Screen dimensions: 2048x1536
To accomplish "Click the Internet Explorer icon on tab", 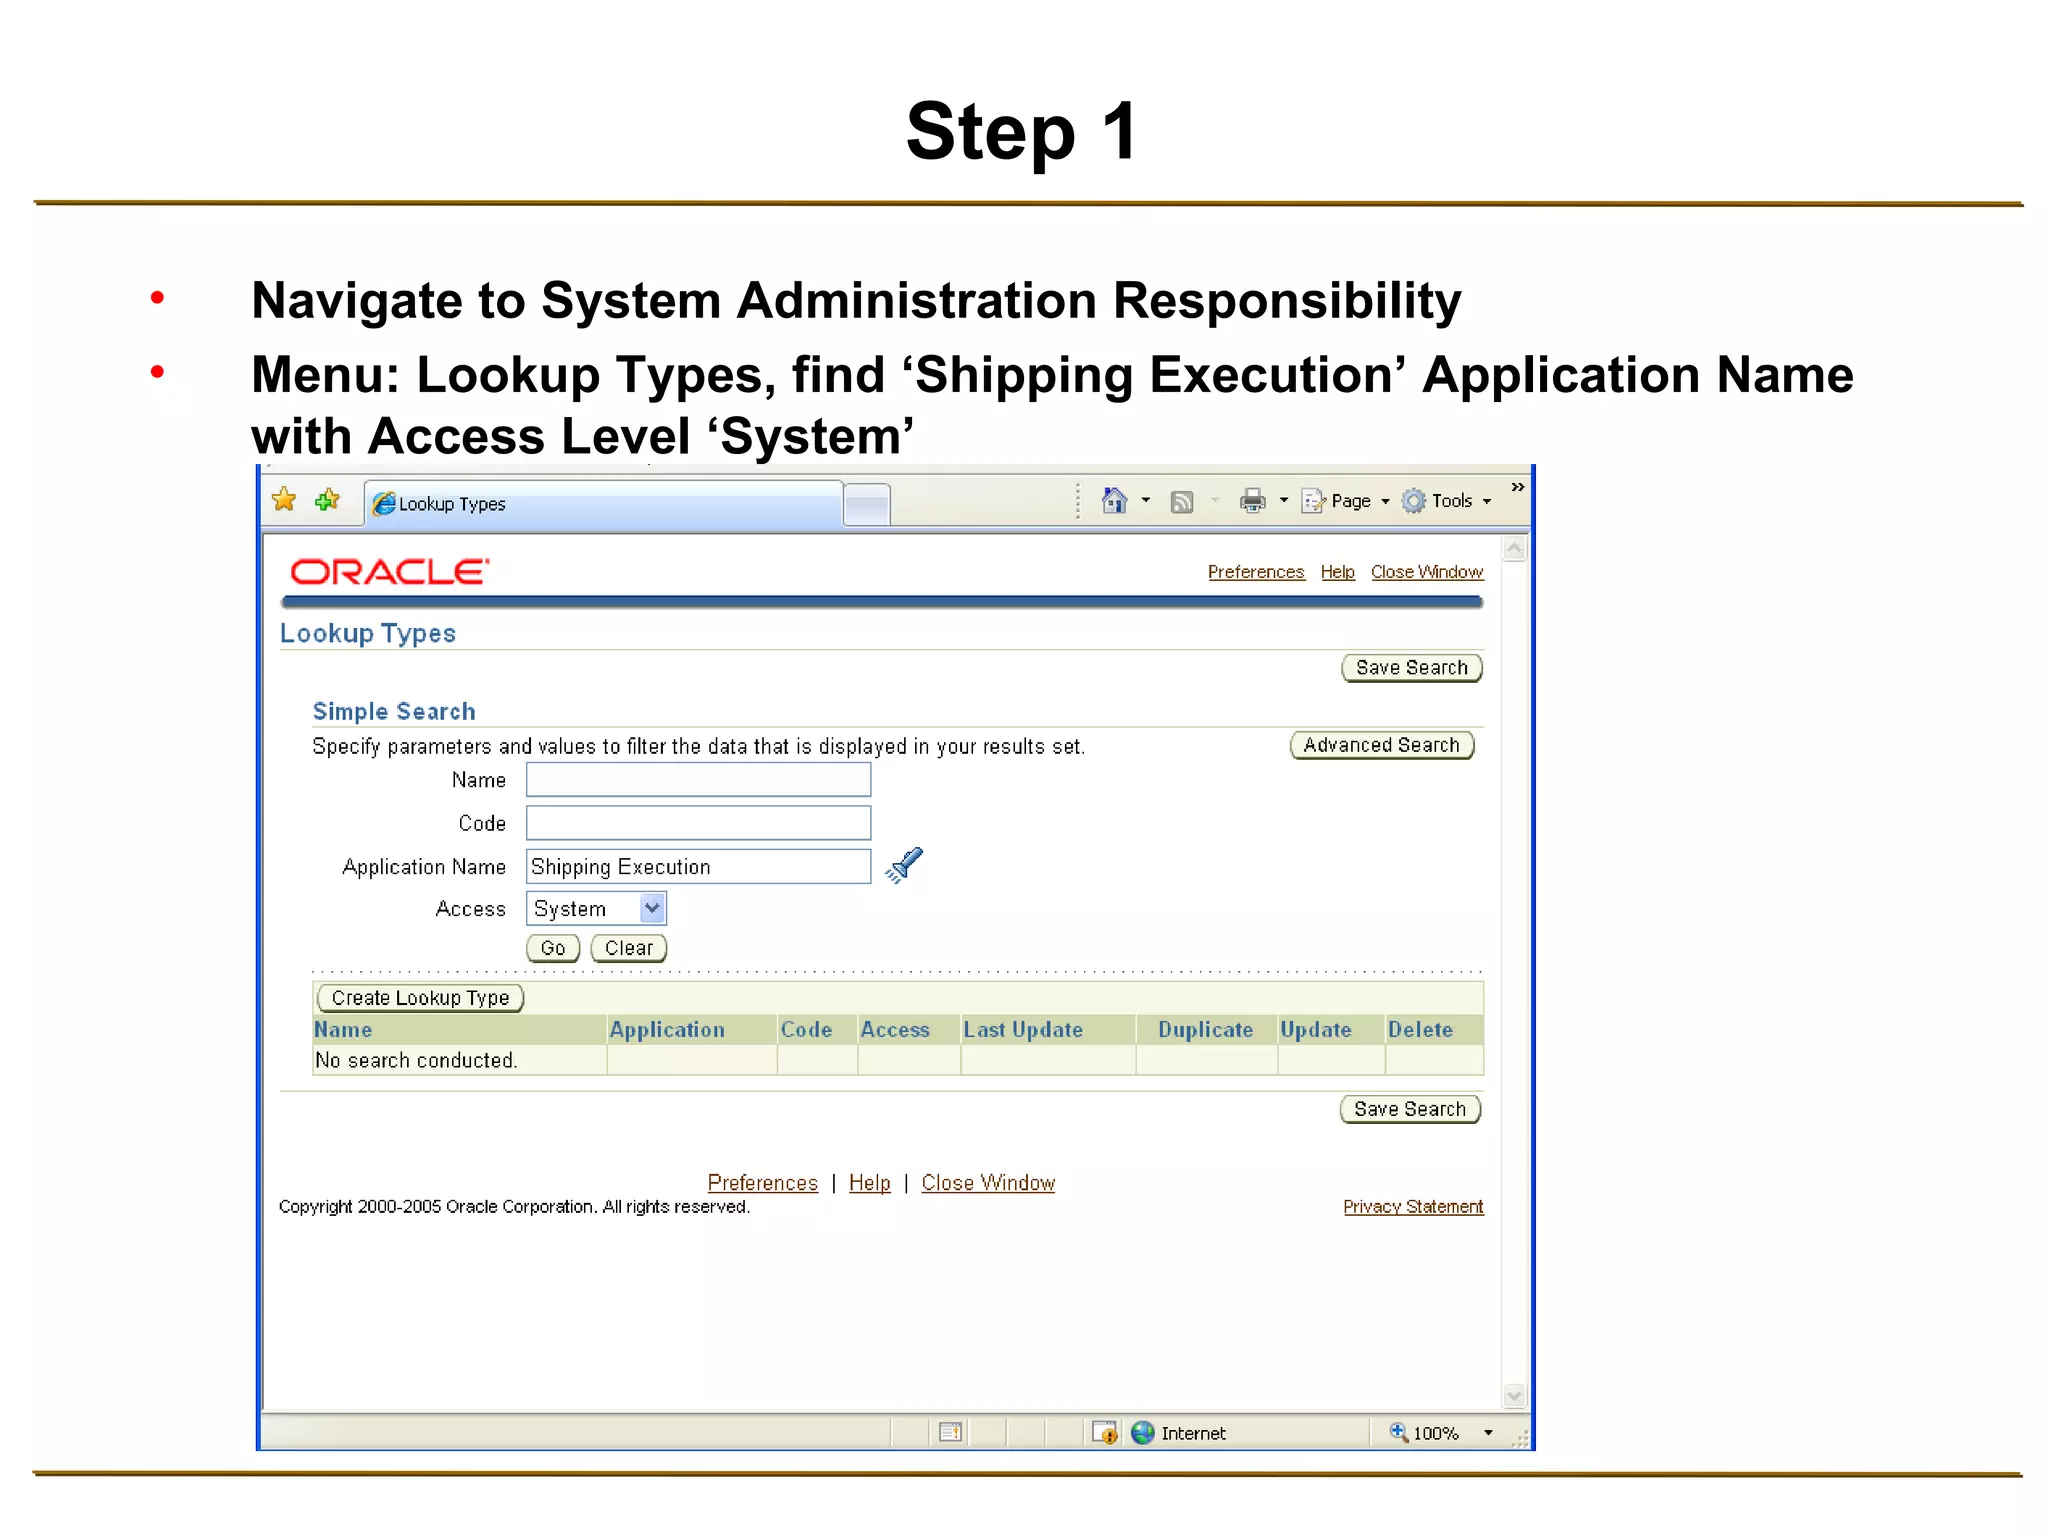I will (383, 504).
